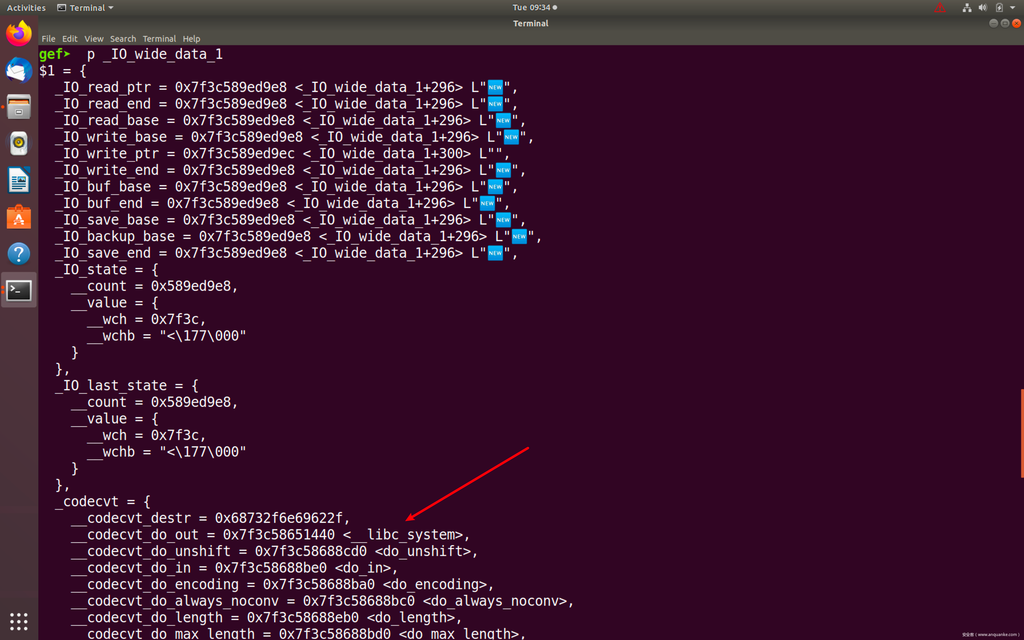
Task: Maximize the Terminal window
Action: (1004, 24)
